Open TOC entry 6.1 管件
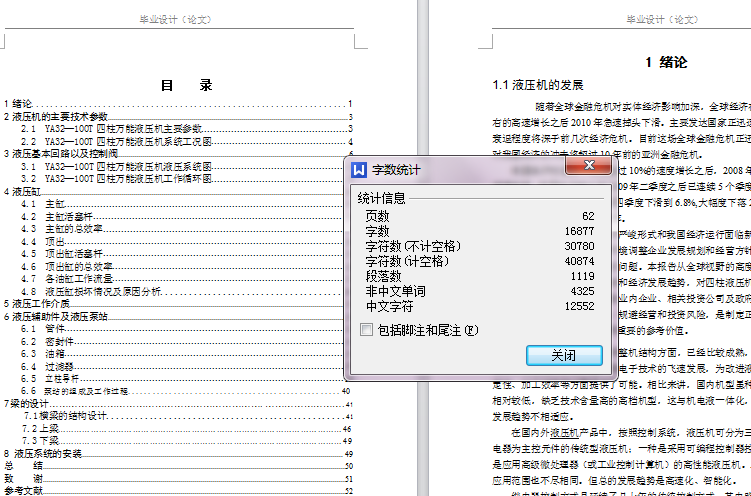The width and height of the screenshot is (751, 496). (x=182, y=329)
